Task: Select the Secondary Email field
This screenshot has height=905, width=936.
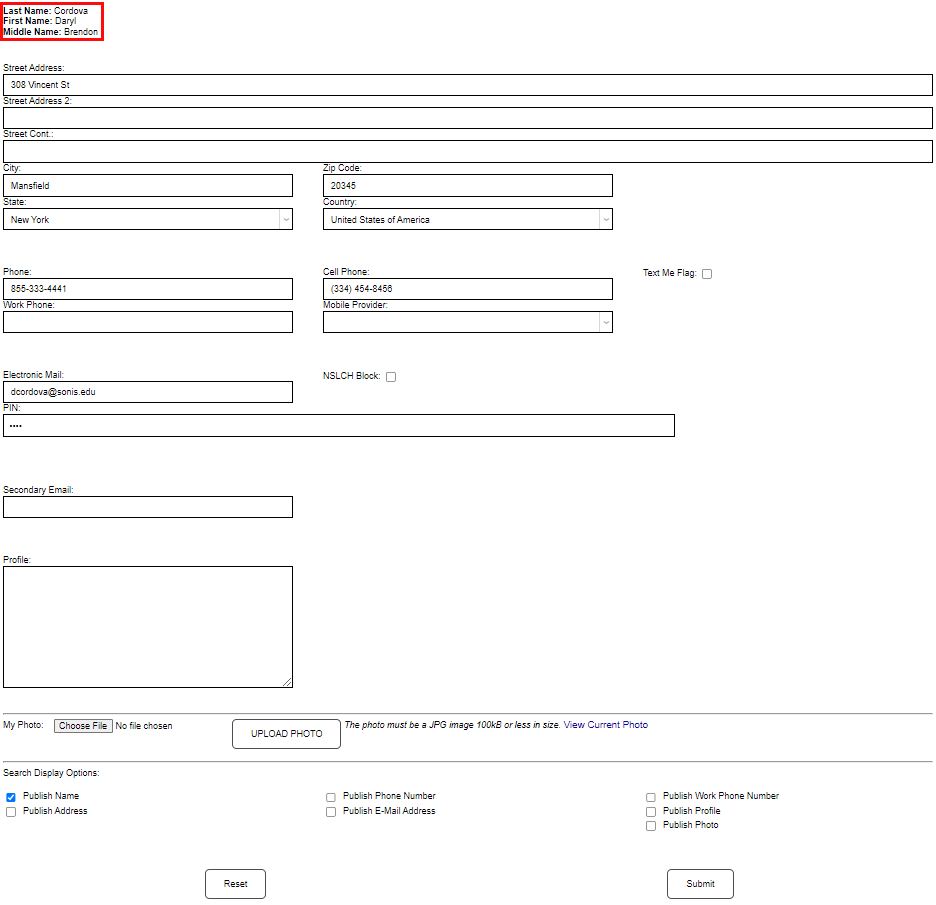Action: point(148,507)
